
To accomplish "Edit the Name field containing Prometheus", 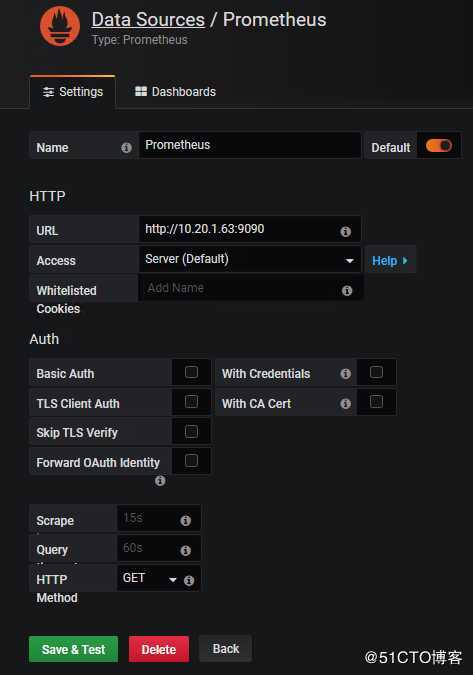I will click(250, 145).
